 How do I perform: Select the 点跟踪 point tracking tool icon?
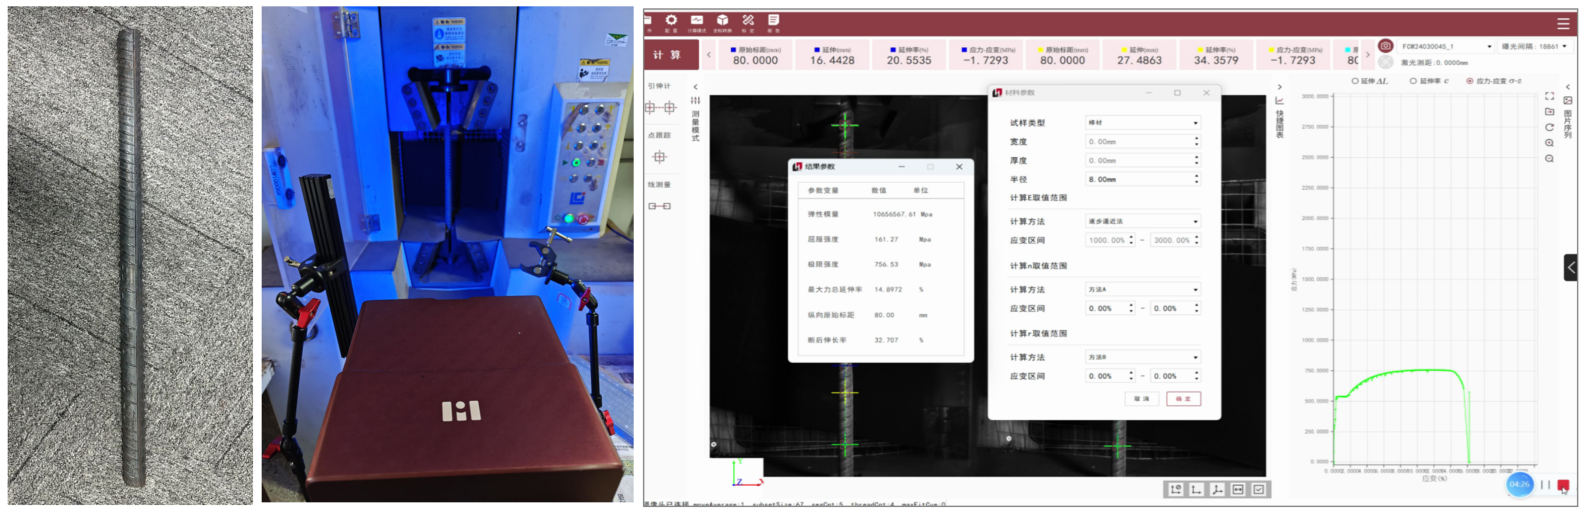coord(659,156)
